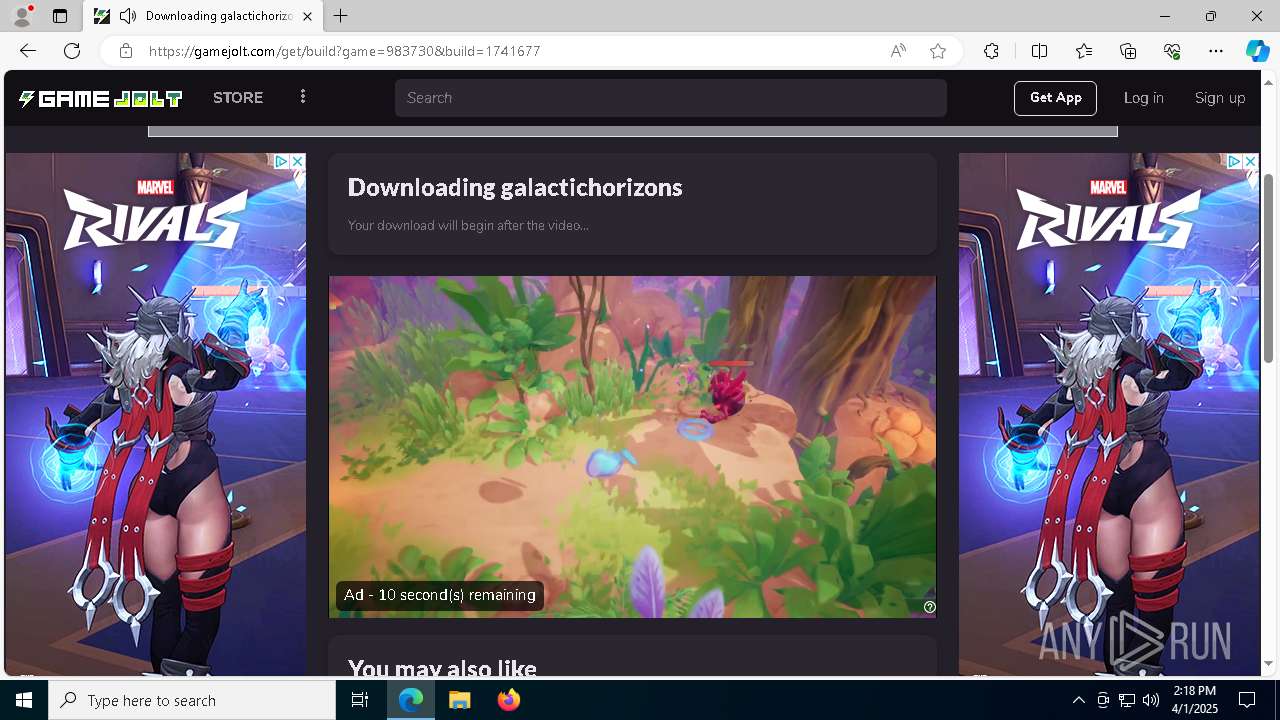The width and height of the screenshot is (1280, 720).
Task: Click the gamejolt.com address bar URL
Action: pyautogui.click(x=344, y=51)
